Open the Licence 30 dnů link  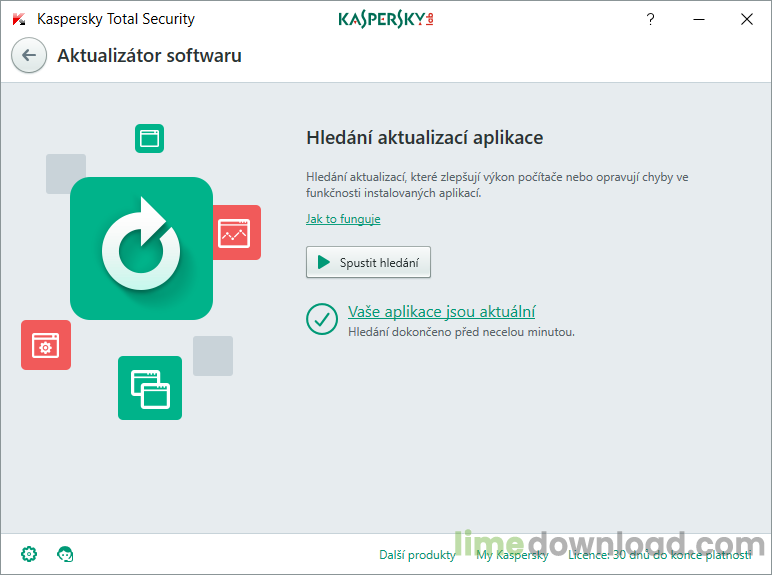pos(660,555)
